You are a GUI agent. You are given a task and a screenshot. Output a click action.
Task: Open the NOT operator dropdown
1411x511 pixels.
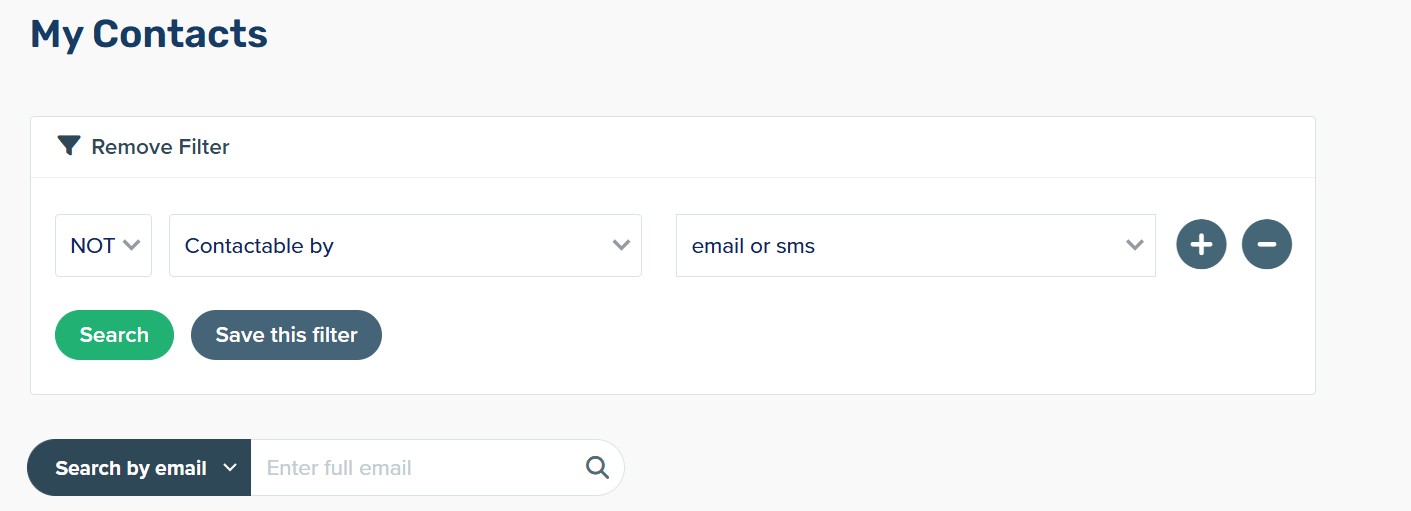tap(103, 245)
